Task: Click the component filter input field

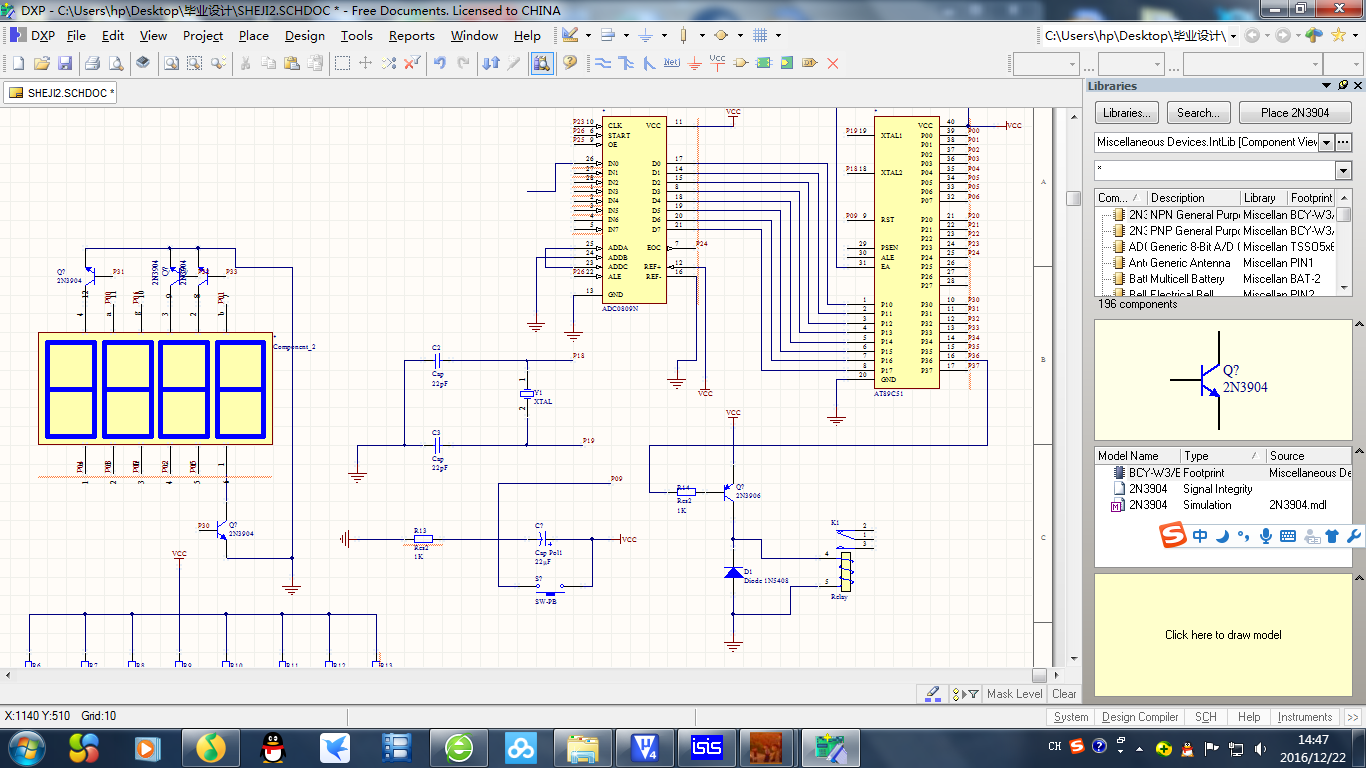Action: click(x=1215, y=170)
